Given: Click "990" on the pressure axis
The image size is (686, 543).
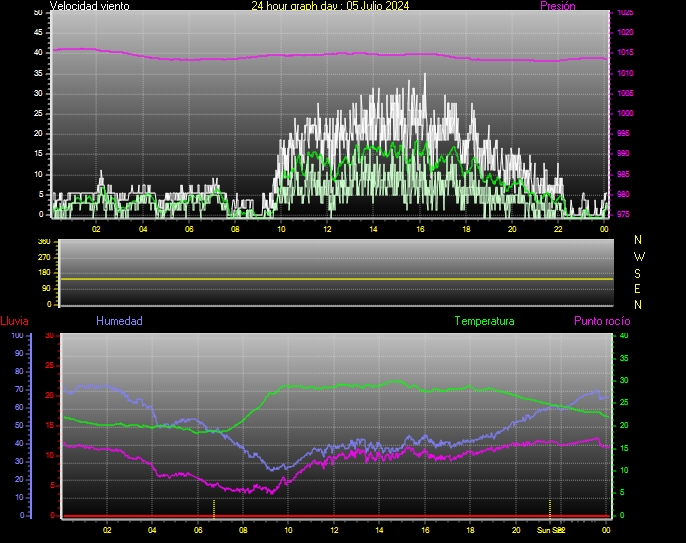Looking at the screenshot, I should pyautogui.click(x=623, y=154).
